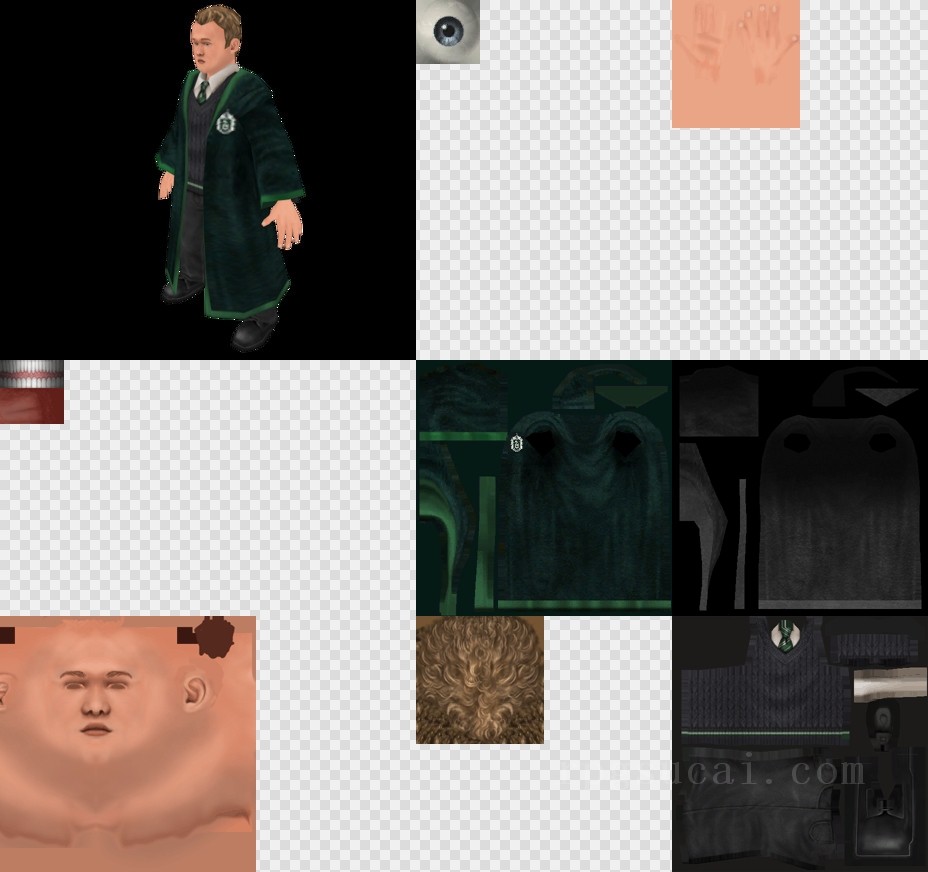928x872 pixels.
Task: Click the ear on face texture's right side
Action: (x=195, y=691)
